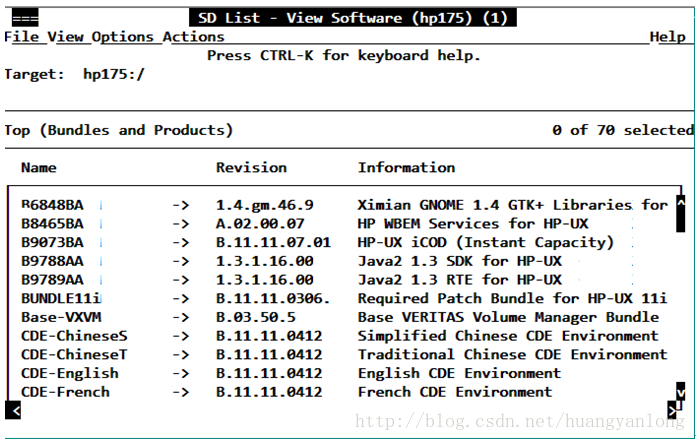Click revision B.11.11.07.01
This screenshot has width=696, height=441.
point(273,243)
